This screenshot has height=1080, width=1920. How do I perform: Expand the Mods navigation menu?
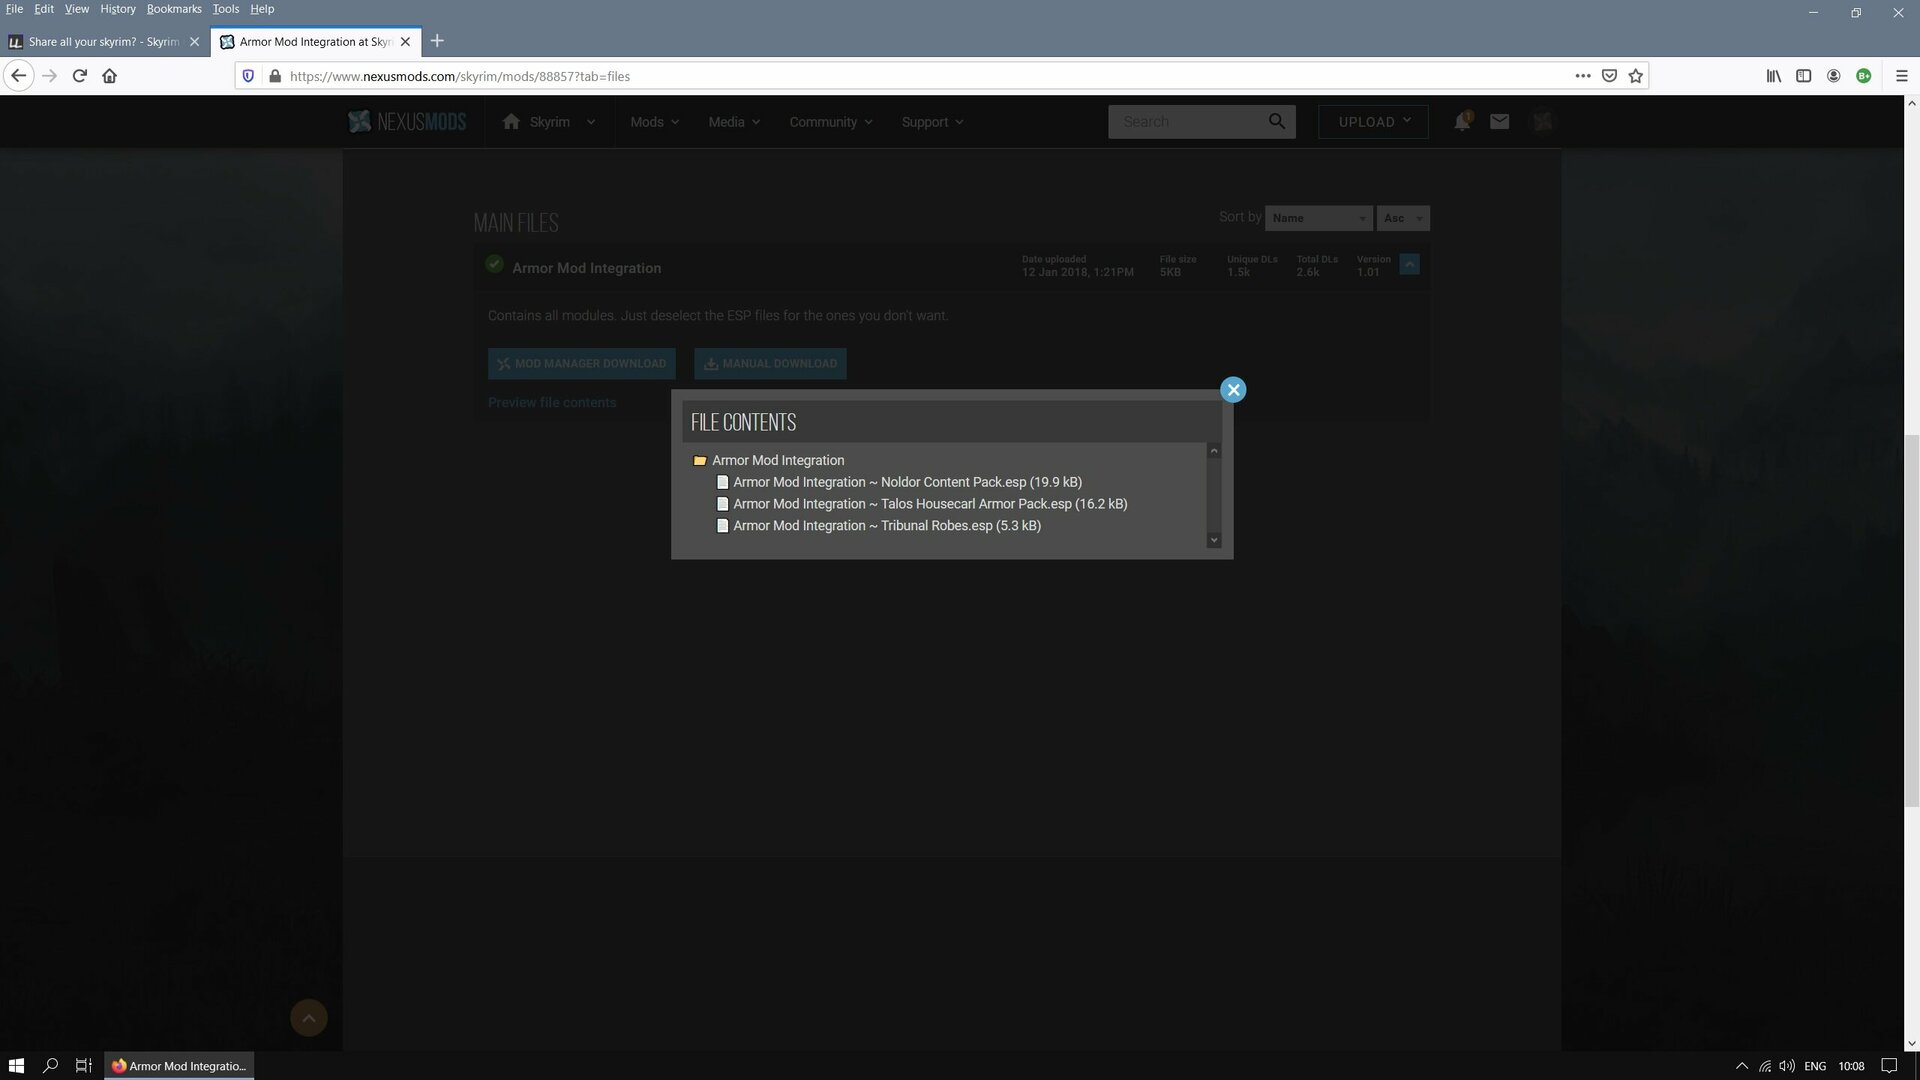click(654, 122)
